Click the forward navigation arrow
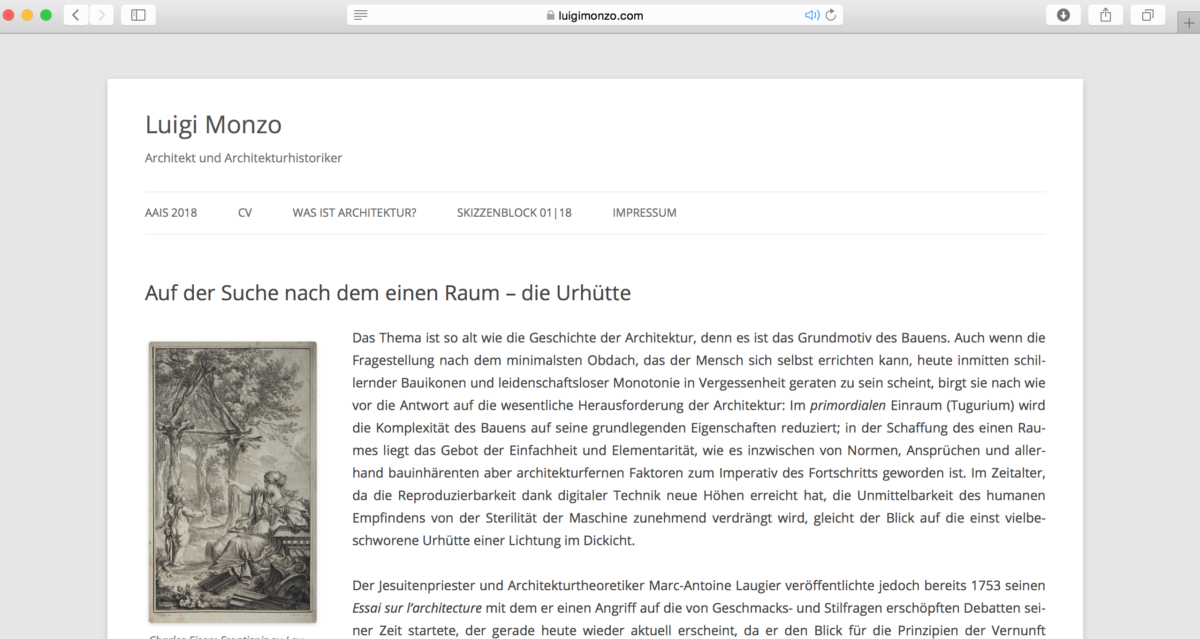 tap(101, 15)
